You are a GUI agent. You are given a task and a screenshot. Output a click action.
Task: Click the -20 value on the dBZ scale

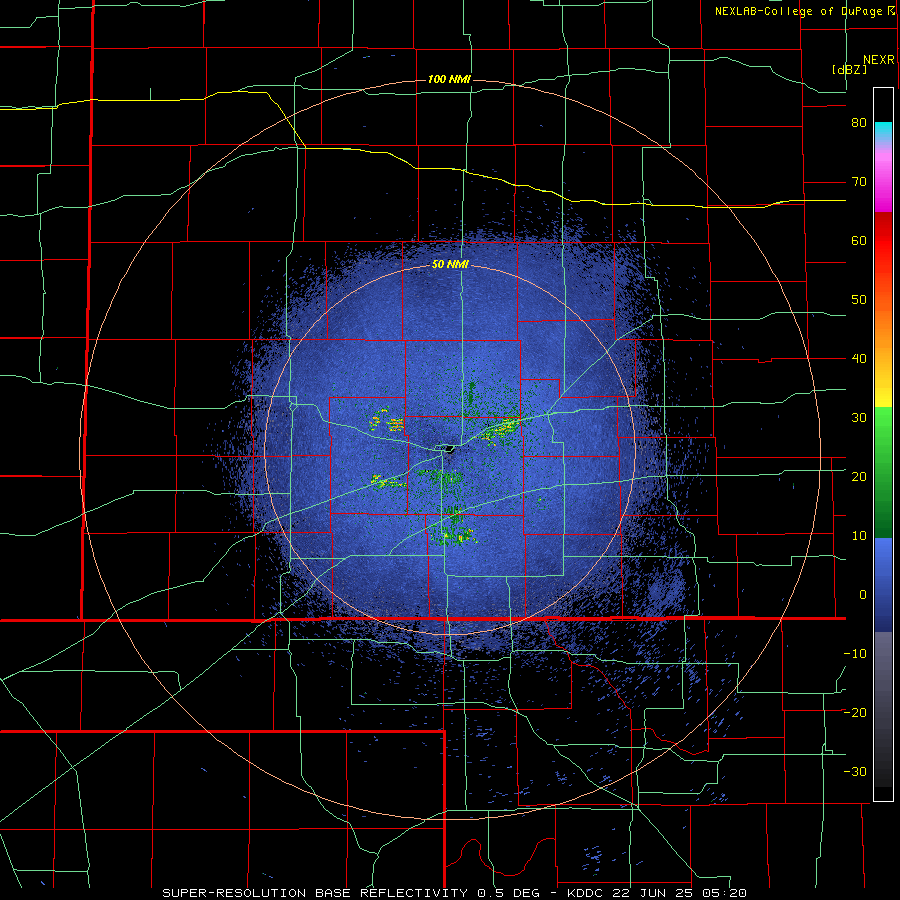(855, 712)
